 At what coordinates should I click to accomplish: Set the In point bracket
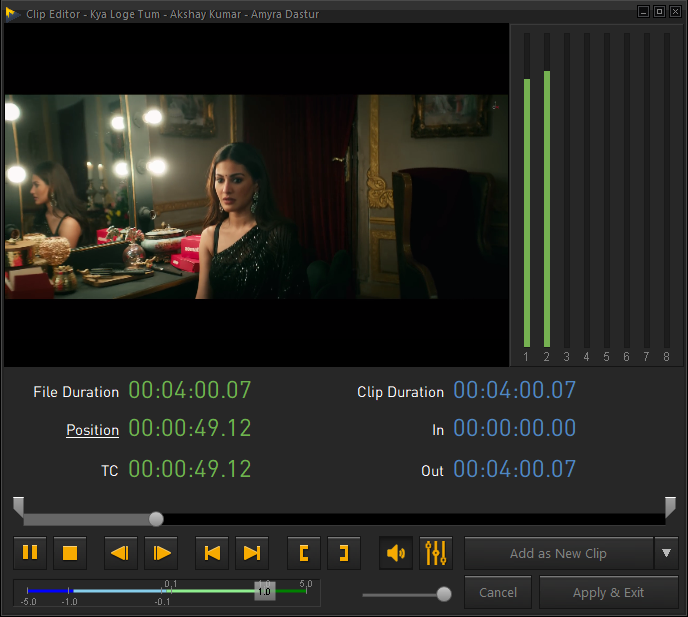303,552
